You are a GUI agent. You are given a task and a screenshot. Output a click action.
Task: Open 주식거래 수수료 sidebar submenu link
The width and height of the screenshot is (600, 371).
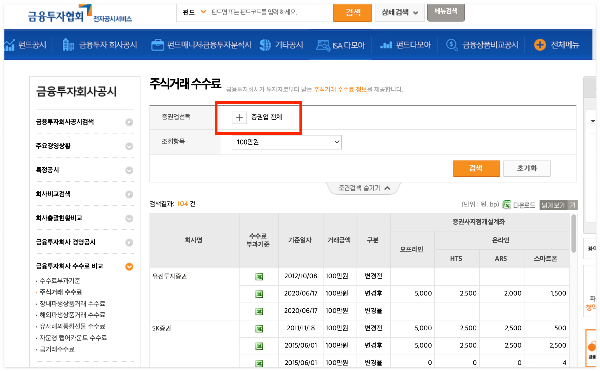coord(60,292)
